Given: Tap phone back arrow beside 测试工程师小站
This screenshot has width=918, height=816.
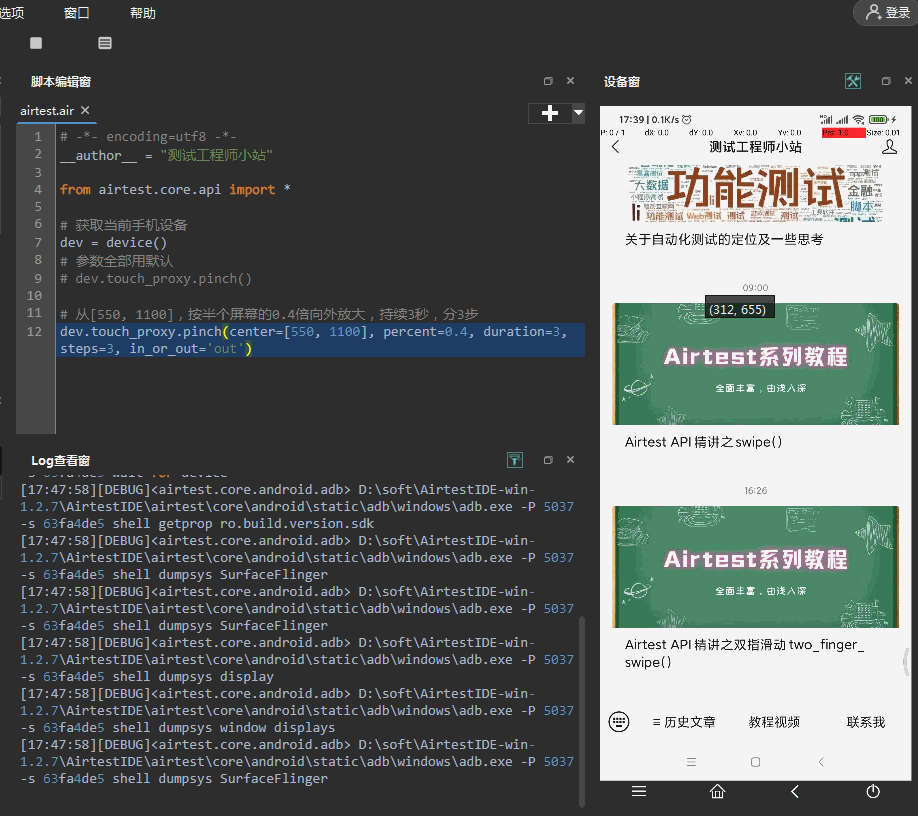Looking at the screenshot, I should click(x=615, y=147).
